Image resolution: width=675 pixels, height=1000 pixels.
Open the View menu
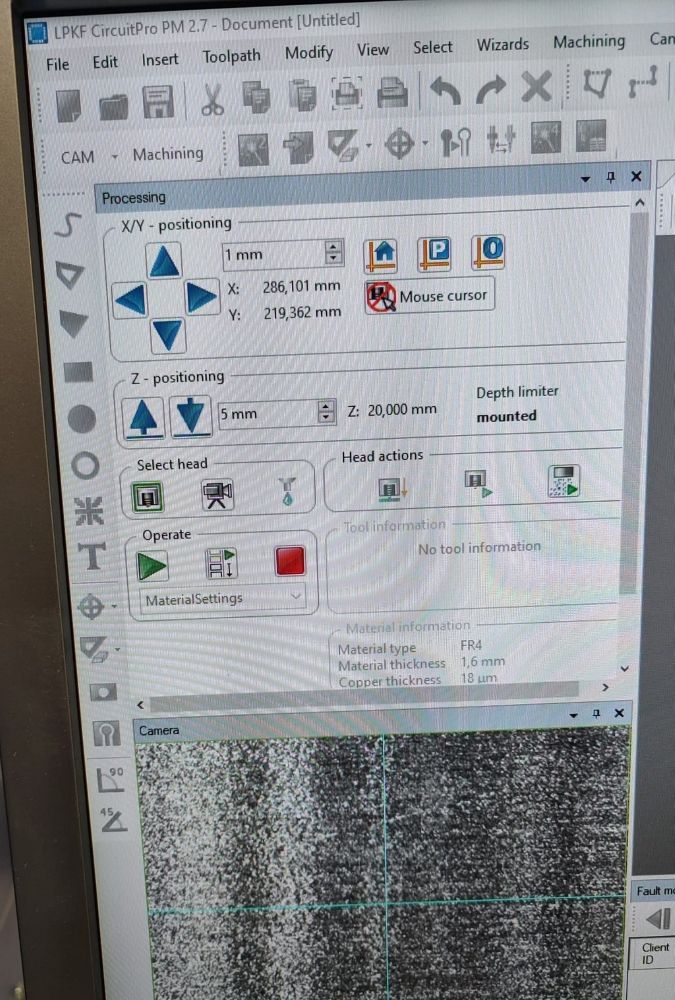(373, 49)
